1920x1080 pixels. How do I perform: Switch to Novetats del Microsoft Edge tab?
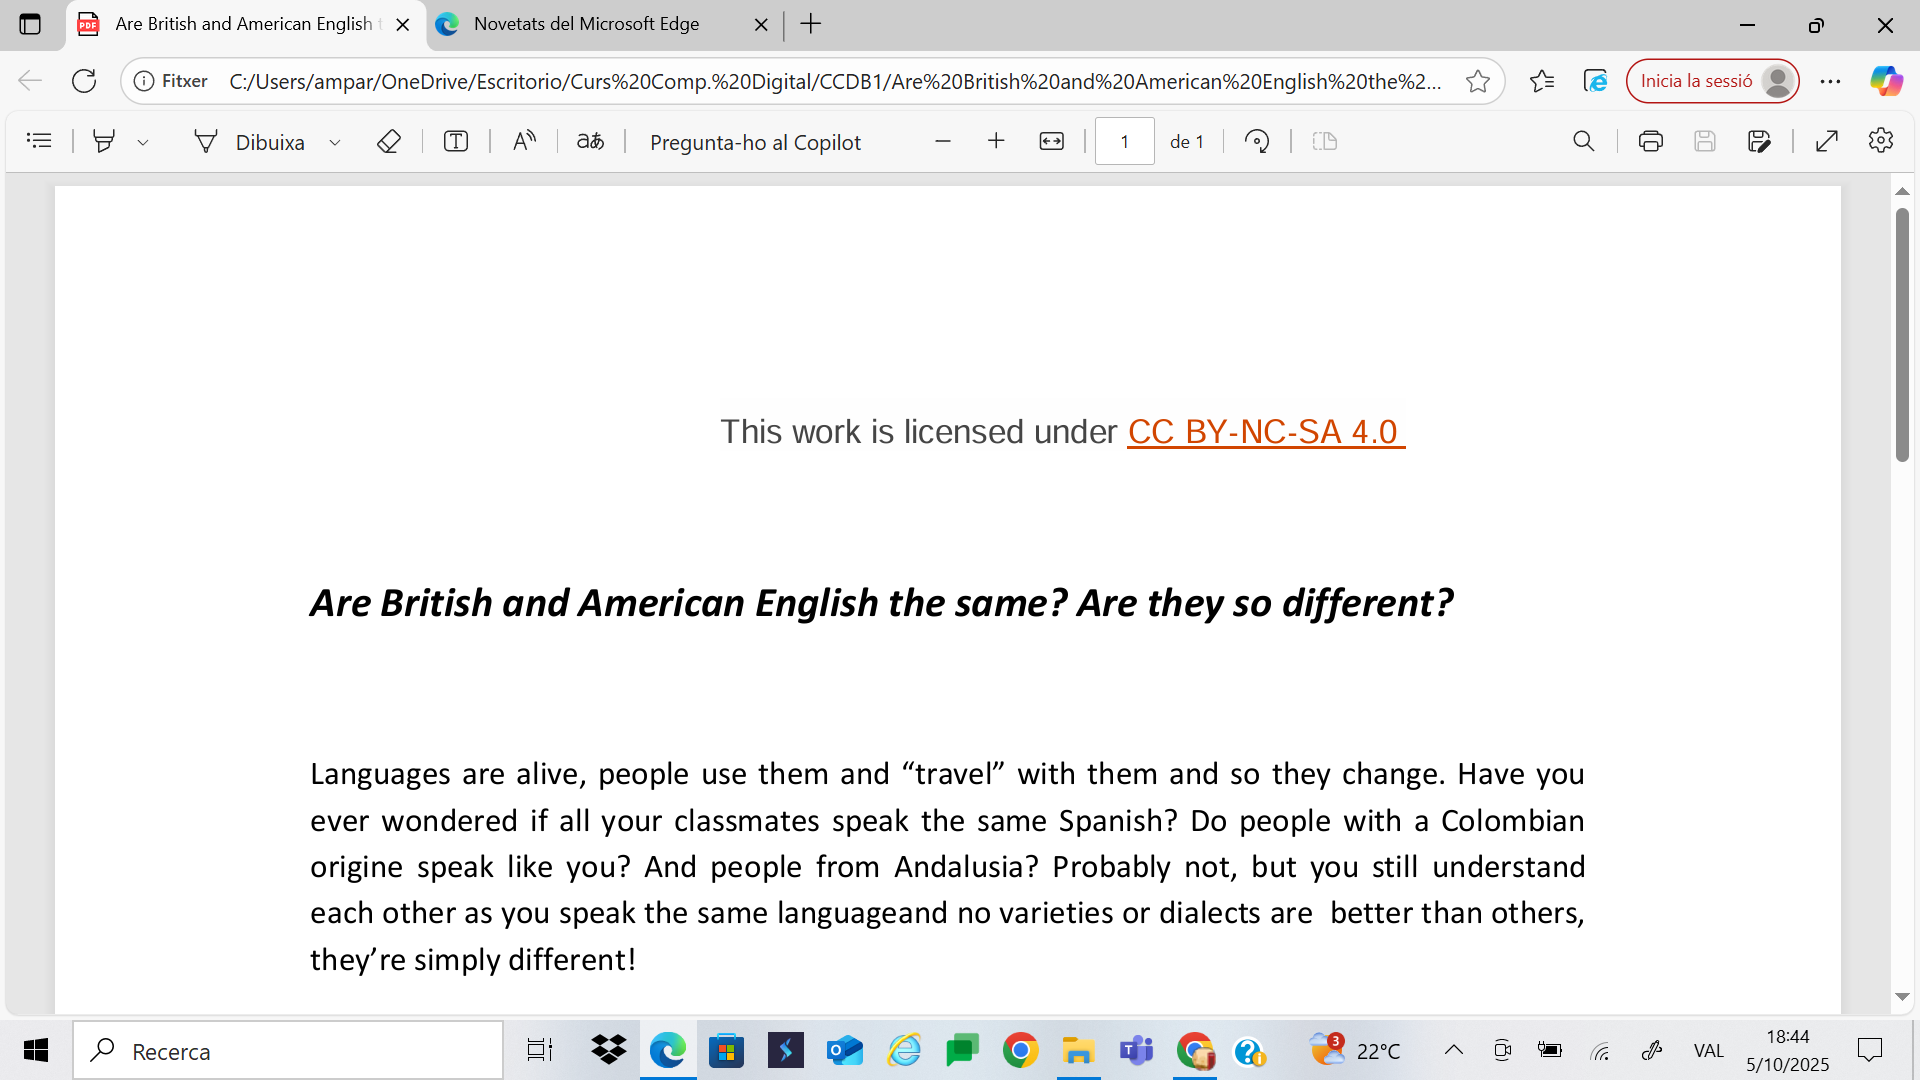click(x=587, y=24)
